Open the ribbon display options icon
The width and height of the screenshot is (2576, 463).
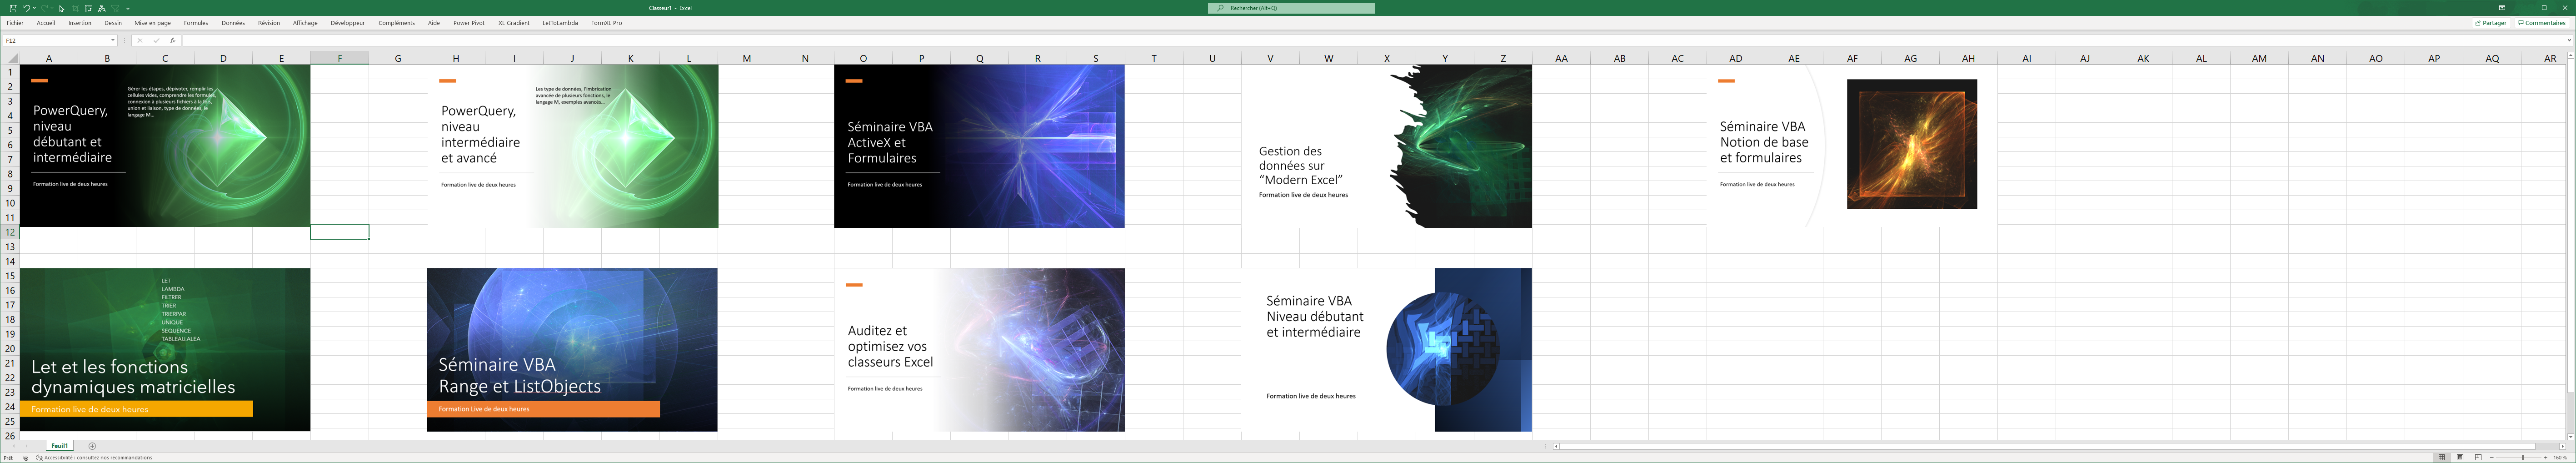[2502, 8]
